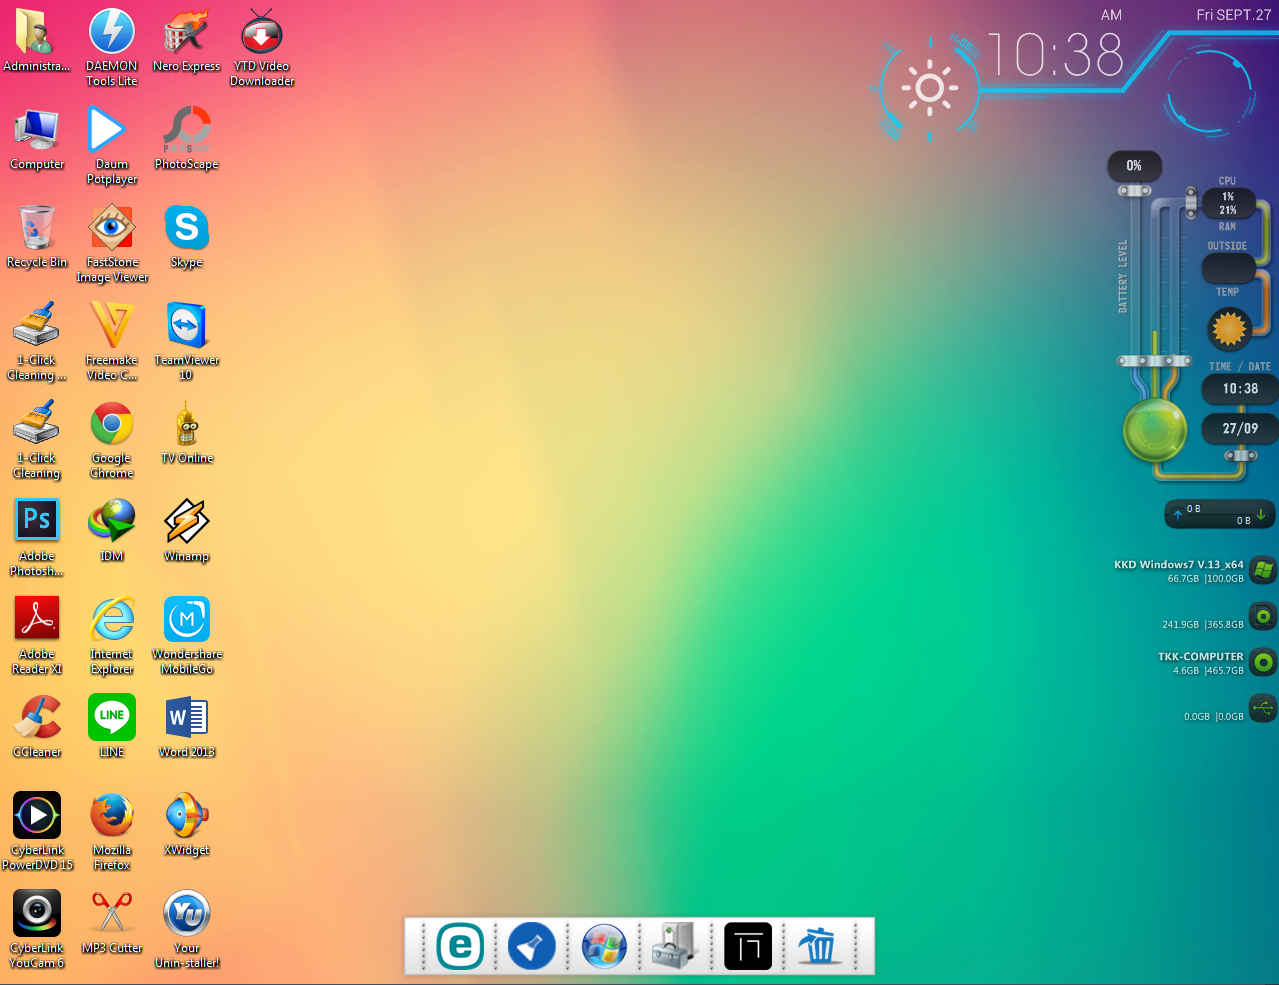Launch DAEMON Tools Lite
The height and width of the screenshot is (985, 1279).
tap(112, 33)
